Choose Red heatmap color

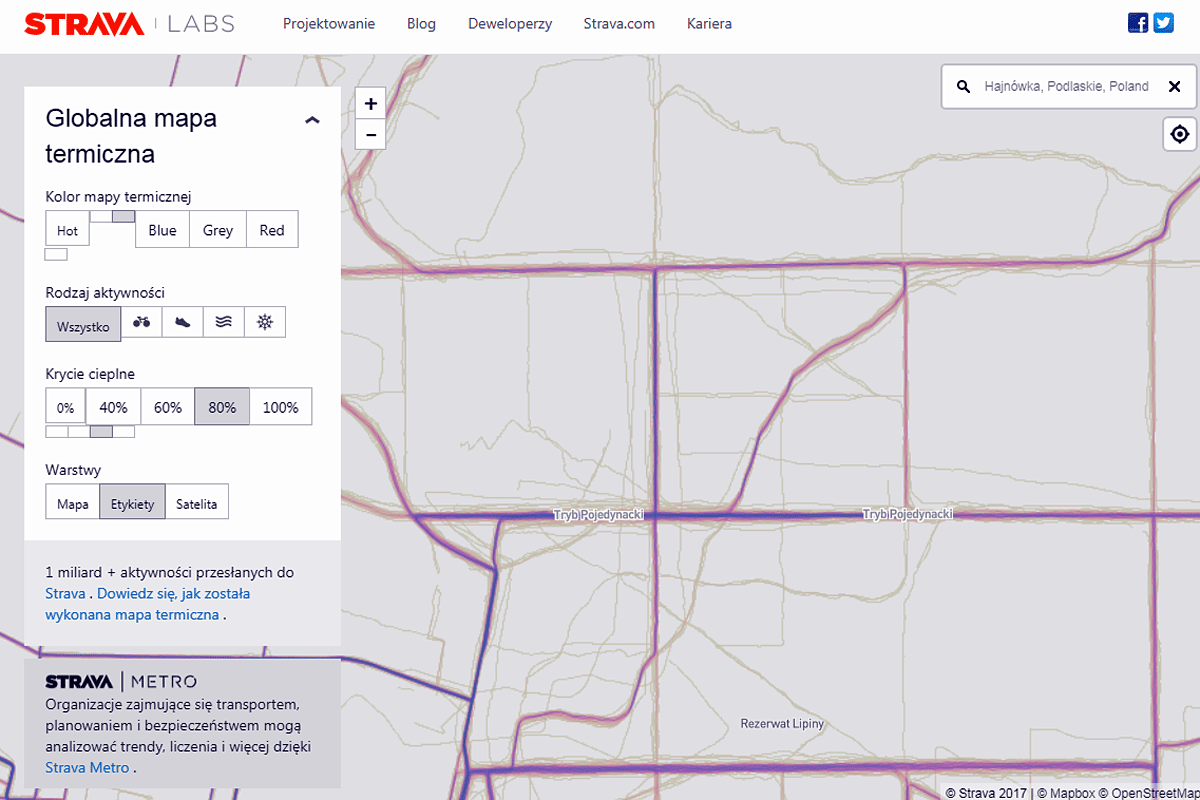[272, 230]
